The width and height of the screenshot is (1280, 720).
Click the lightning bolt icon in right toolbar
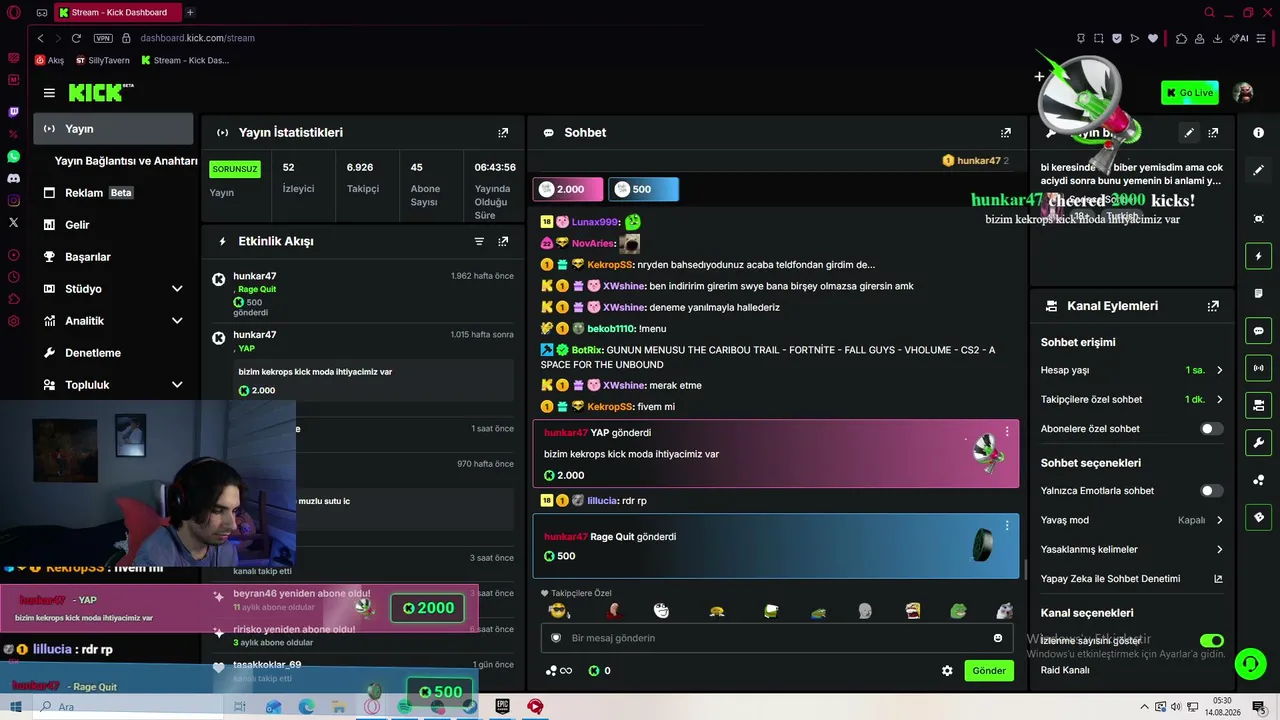[x=1258, y=257]
